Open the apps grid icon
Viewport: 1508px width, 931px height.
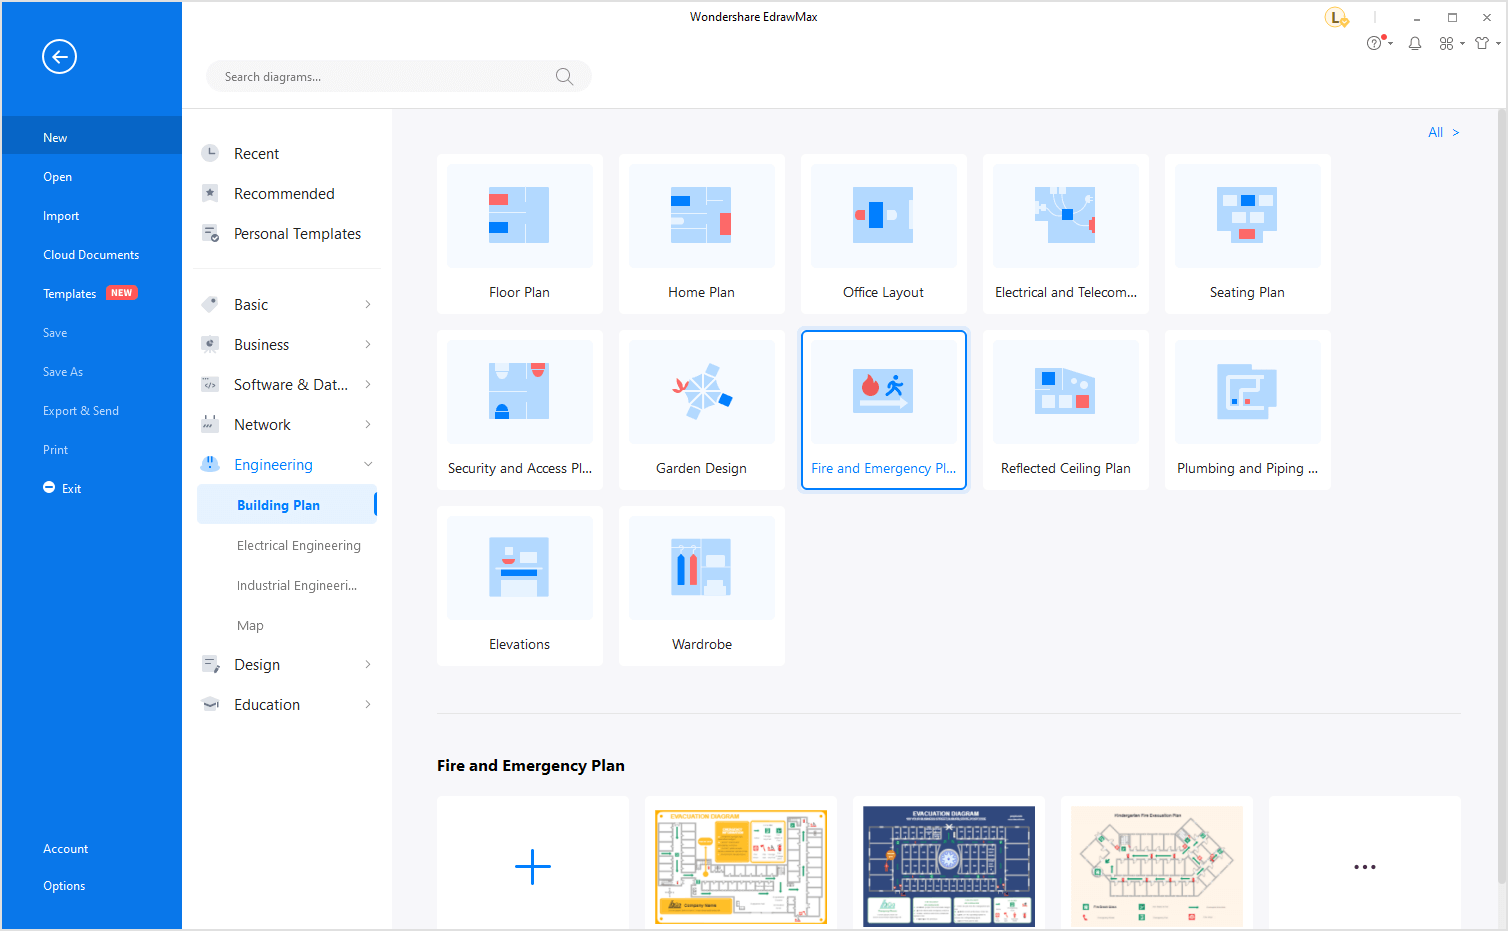[1446, 43]
